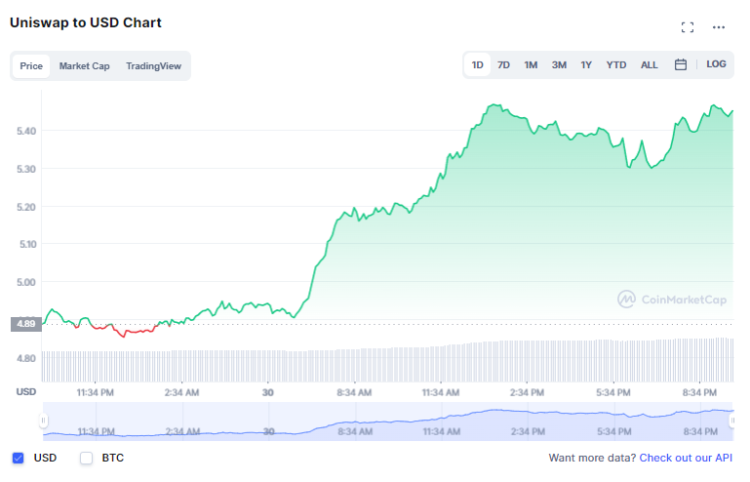Select the 1D time range

[x=477, y=65]
